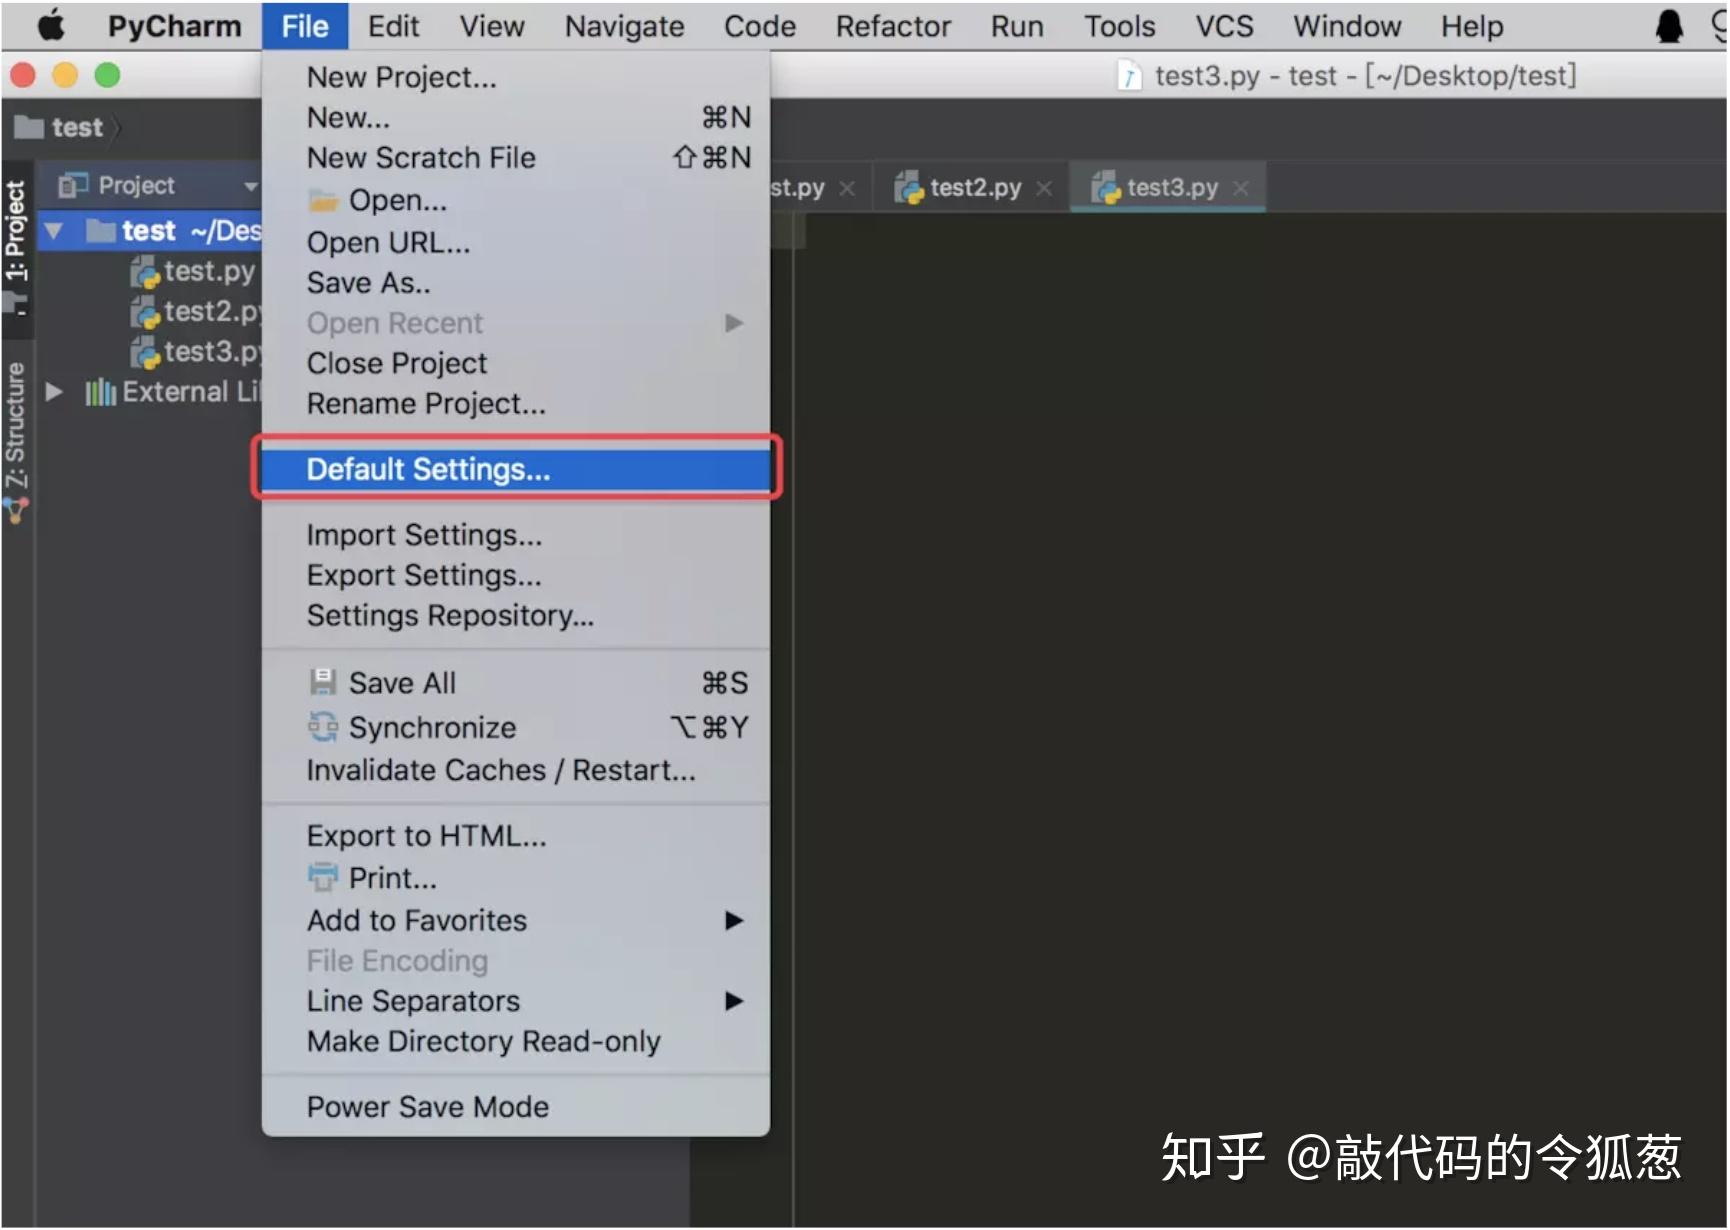Toggle Power Save Mode
The width and height of the screenshot is (1730, 1230).
click(428, 1106)
